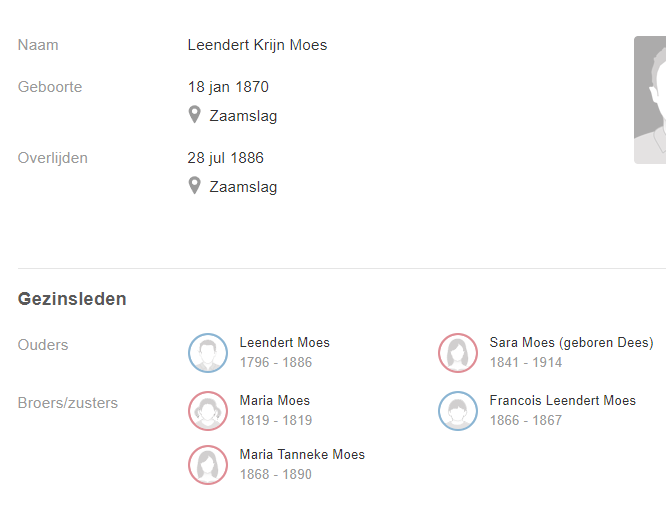Open Leendert Moes parent profile link
Screen dimensions: 666x512
point(285,342)
